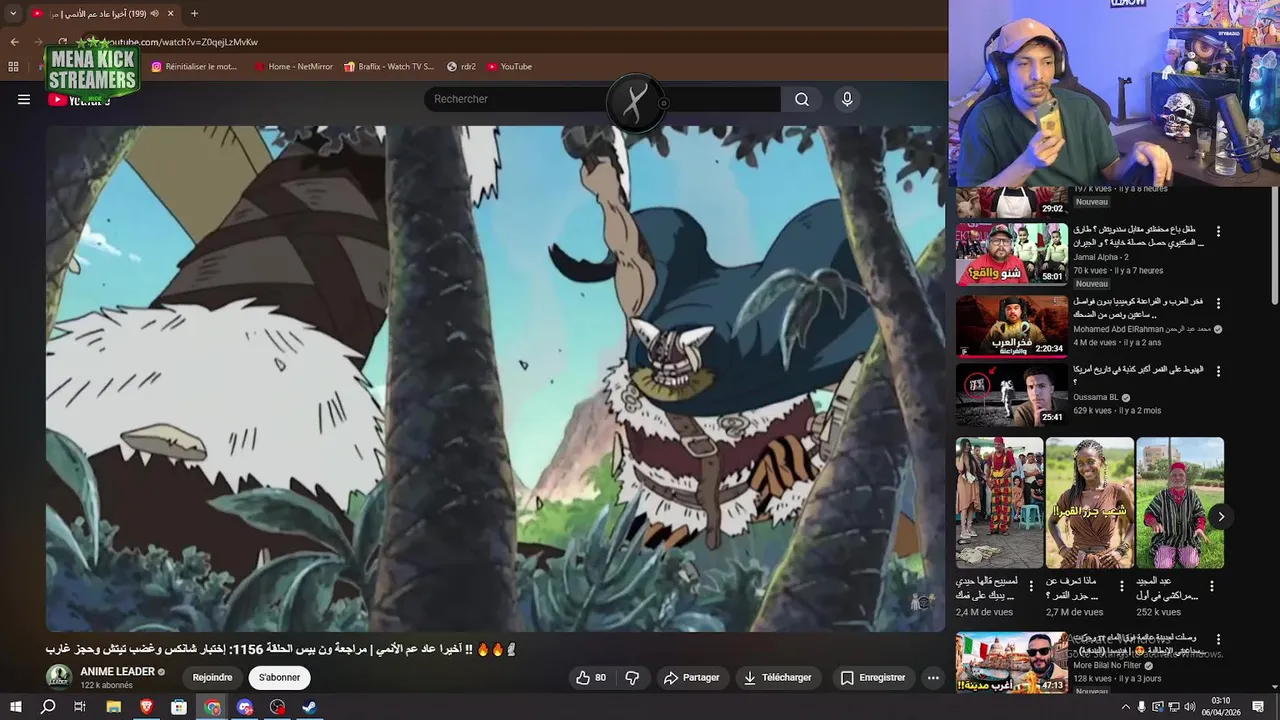Open options menu for Jamal Alpha video
Viewport: 1280px width, 720px height.
1218,231
